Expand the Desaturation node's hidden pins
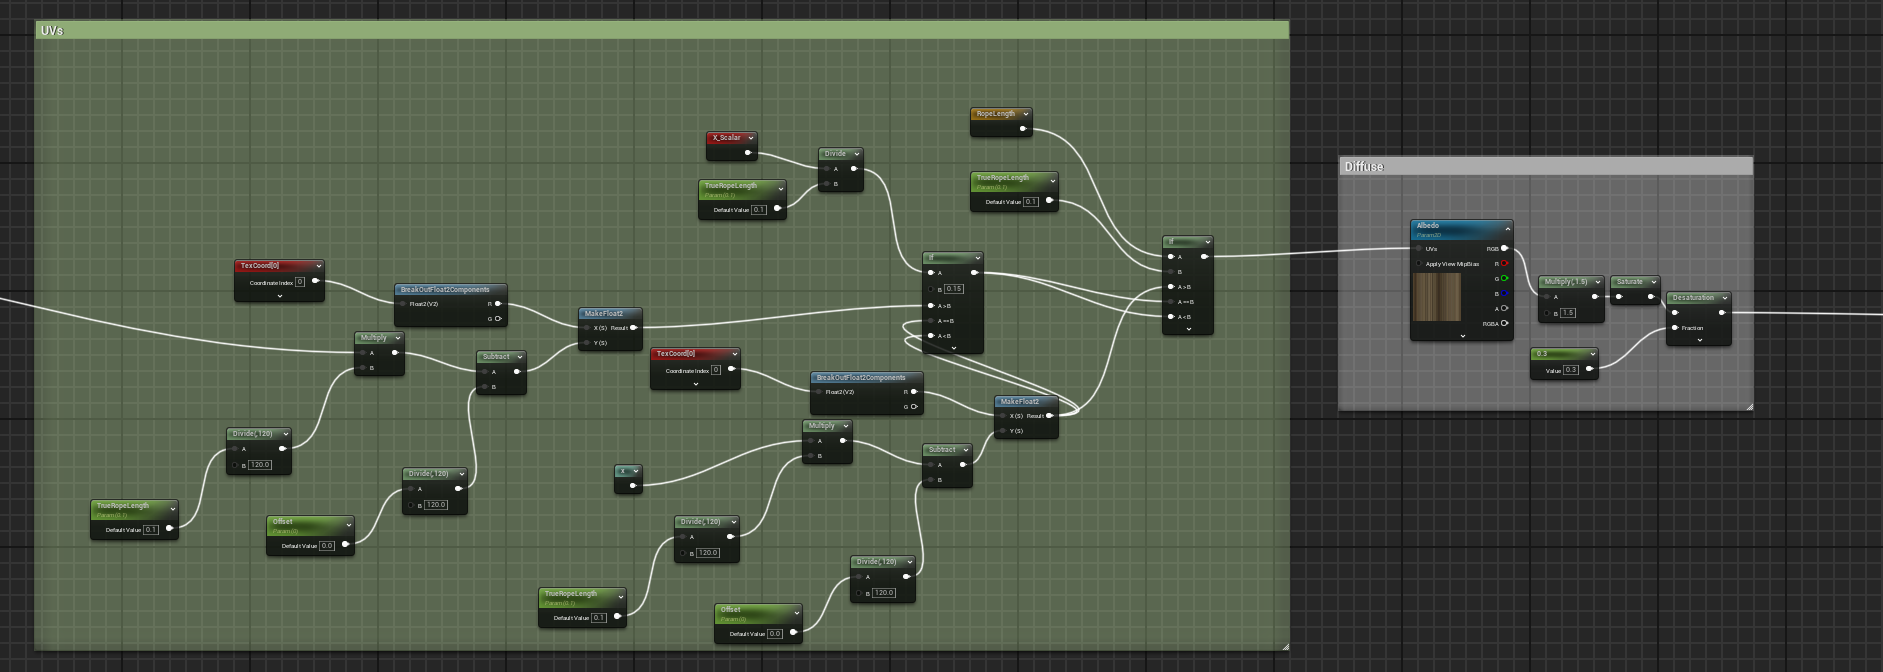This screenshot has width=1883, height=672. tap(1698, 340)
